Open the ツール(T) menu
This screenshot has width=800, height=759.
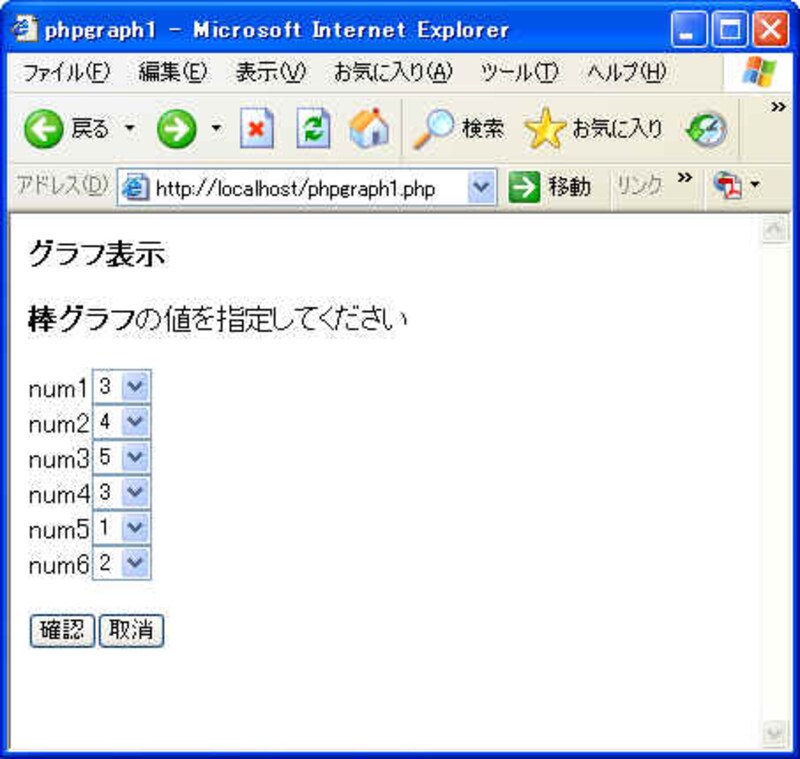(x=519, y=72)
